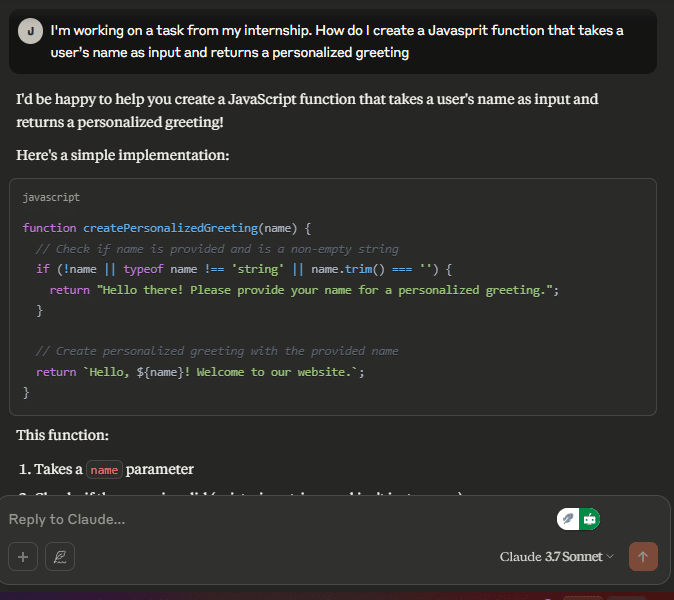Select the user's internship question message

[x=337, y=42]
